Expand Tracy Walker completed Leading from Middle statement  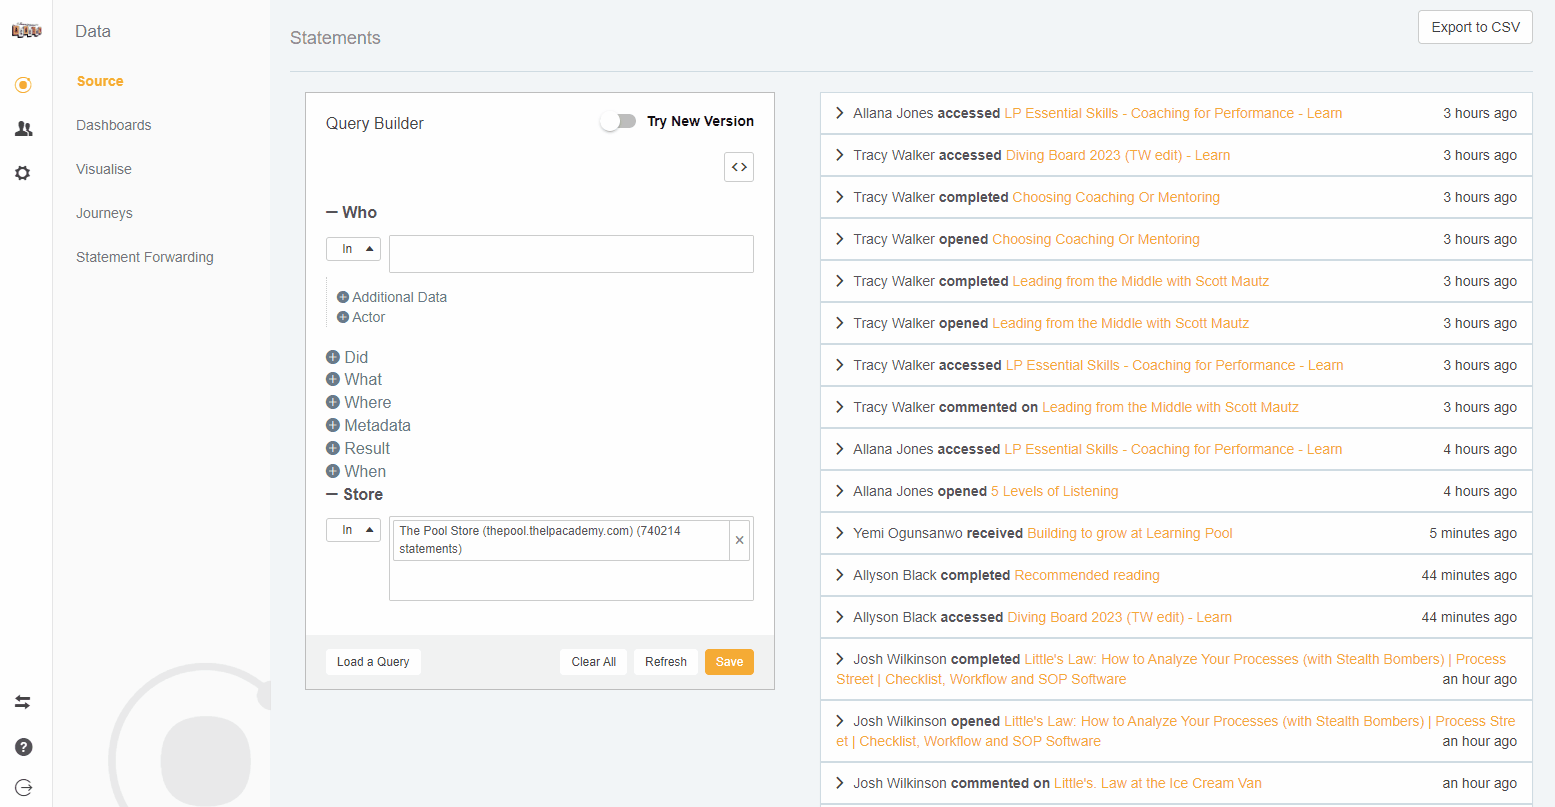point(840,281)
